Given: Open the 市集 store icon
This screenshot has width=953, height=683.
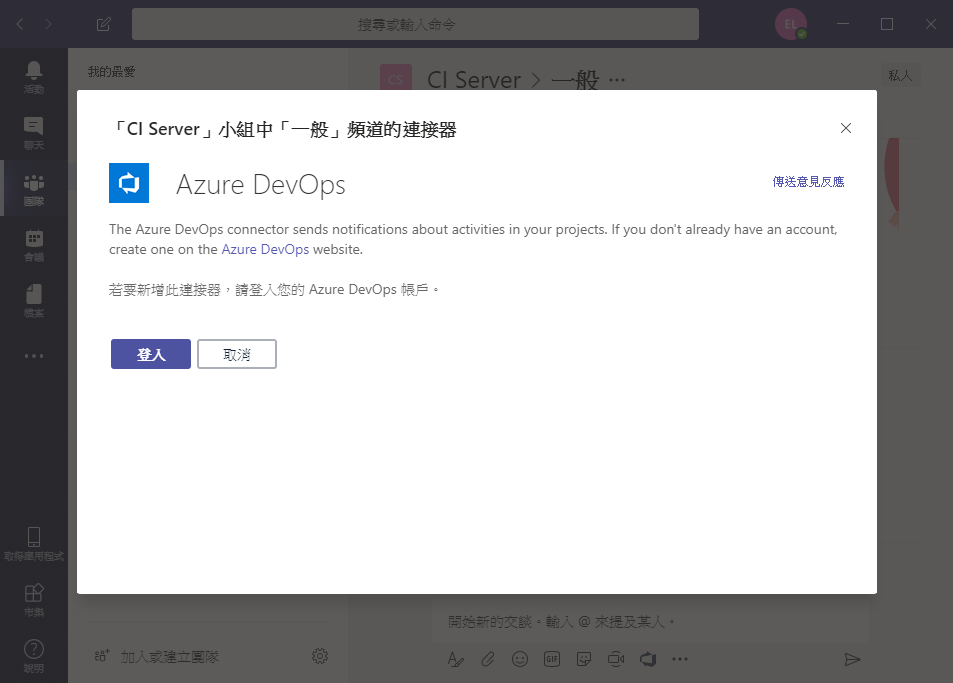Looking at the screenshot, I should (33, 600).
